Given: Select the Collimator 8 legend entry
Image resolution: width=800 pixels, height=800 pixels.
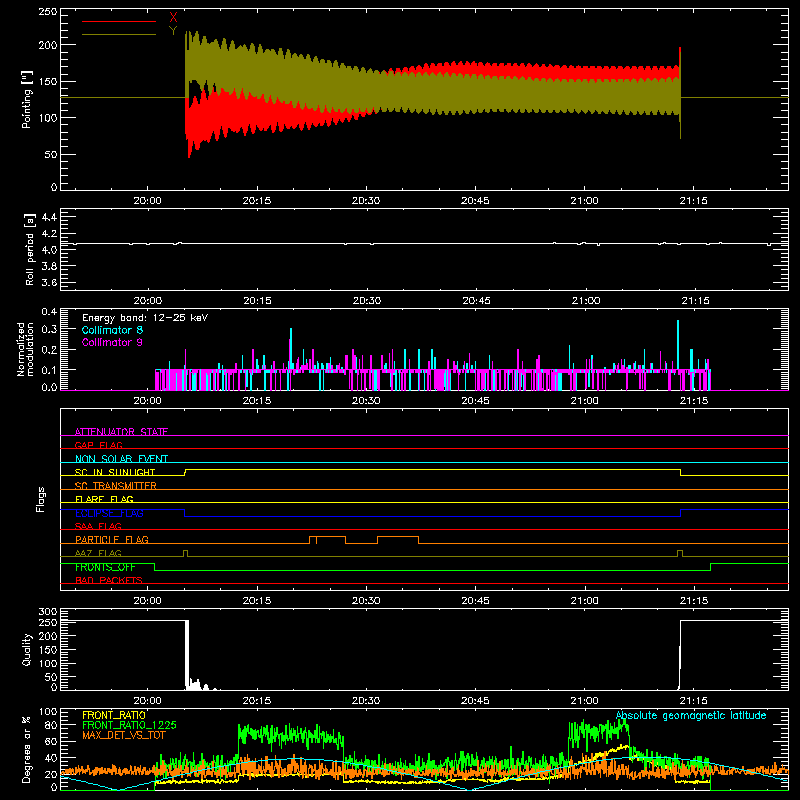Looking at the screenshot, I should click(112, 330).
